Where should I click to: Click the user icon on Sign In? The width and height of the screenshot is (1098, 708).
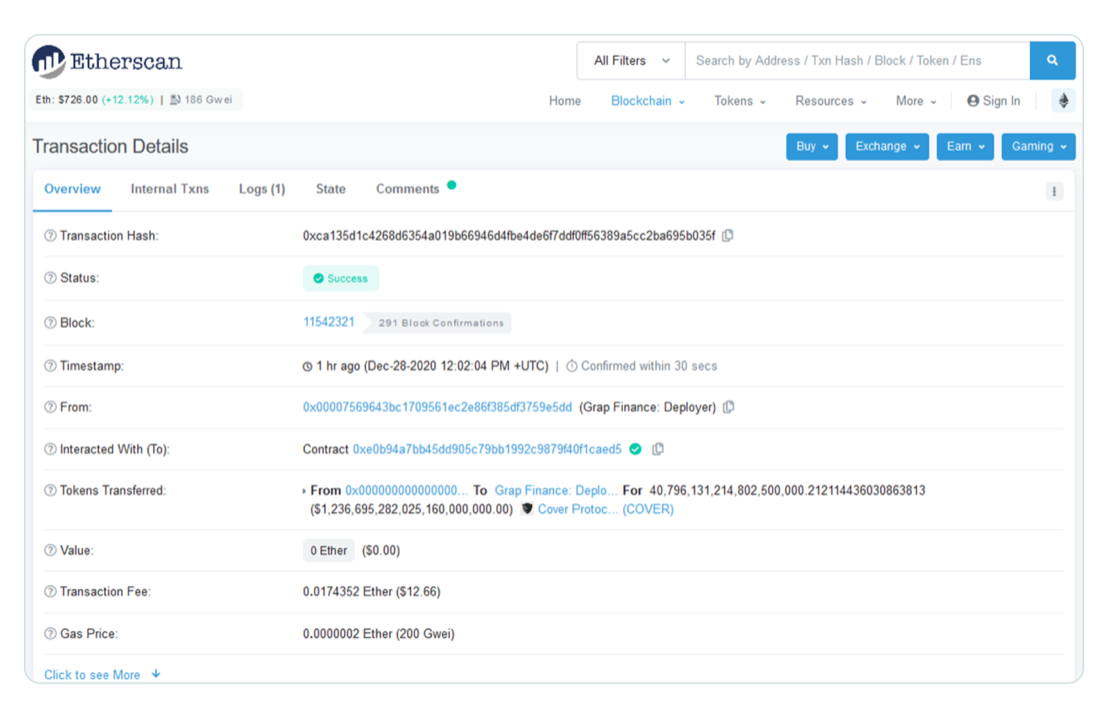[973, 101]
